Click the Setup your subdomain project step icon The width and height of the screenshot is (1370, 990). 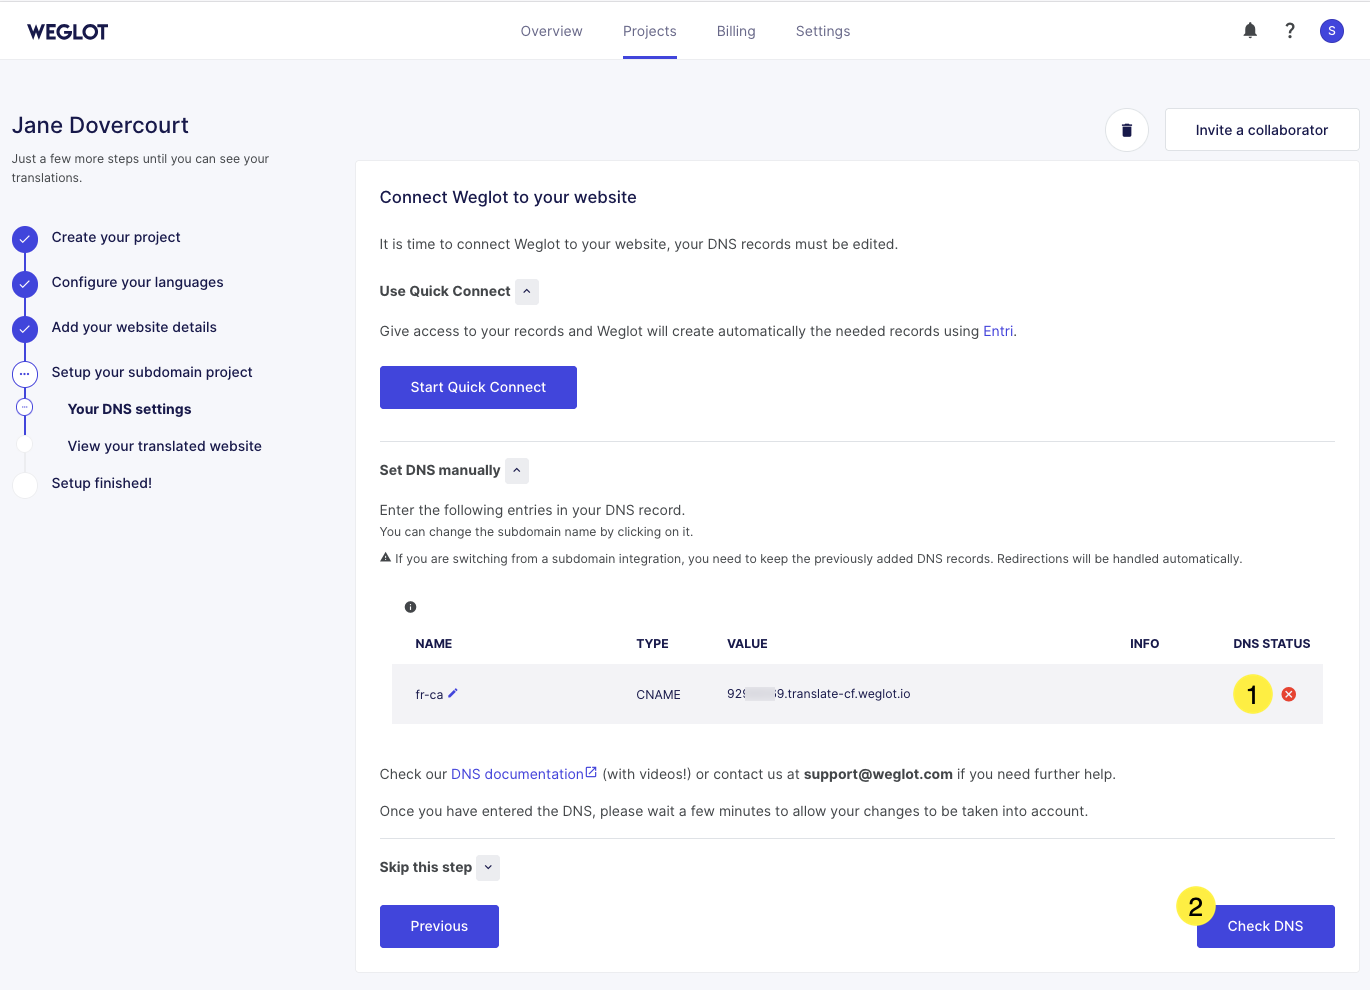pos(25,374)
